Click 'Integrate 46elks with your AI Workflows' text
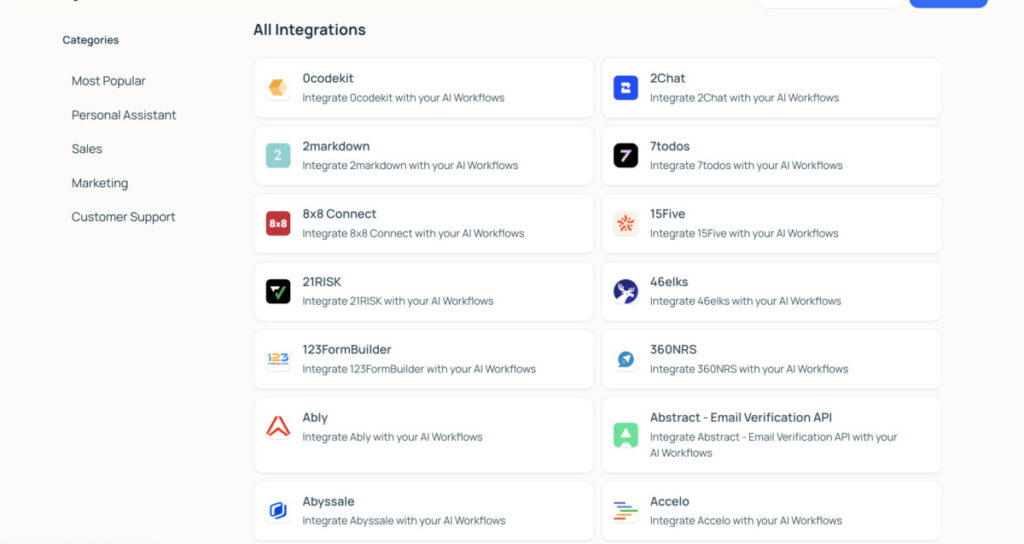 [x=745, y=301]
